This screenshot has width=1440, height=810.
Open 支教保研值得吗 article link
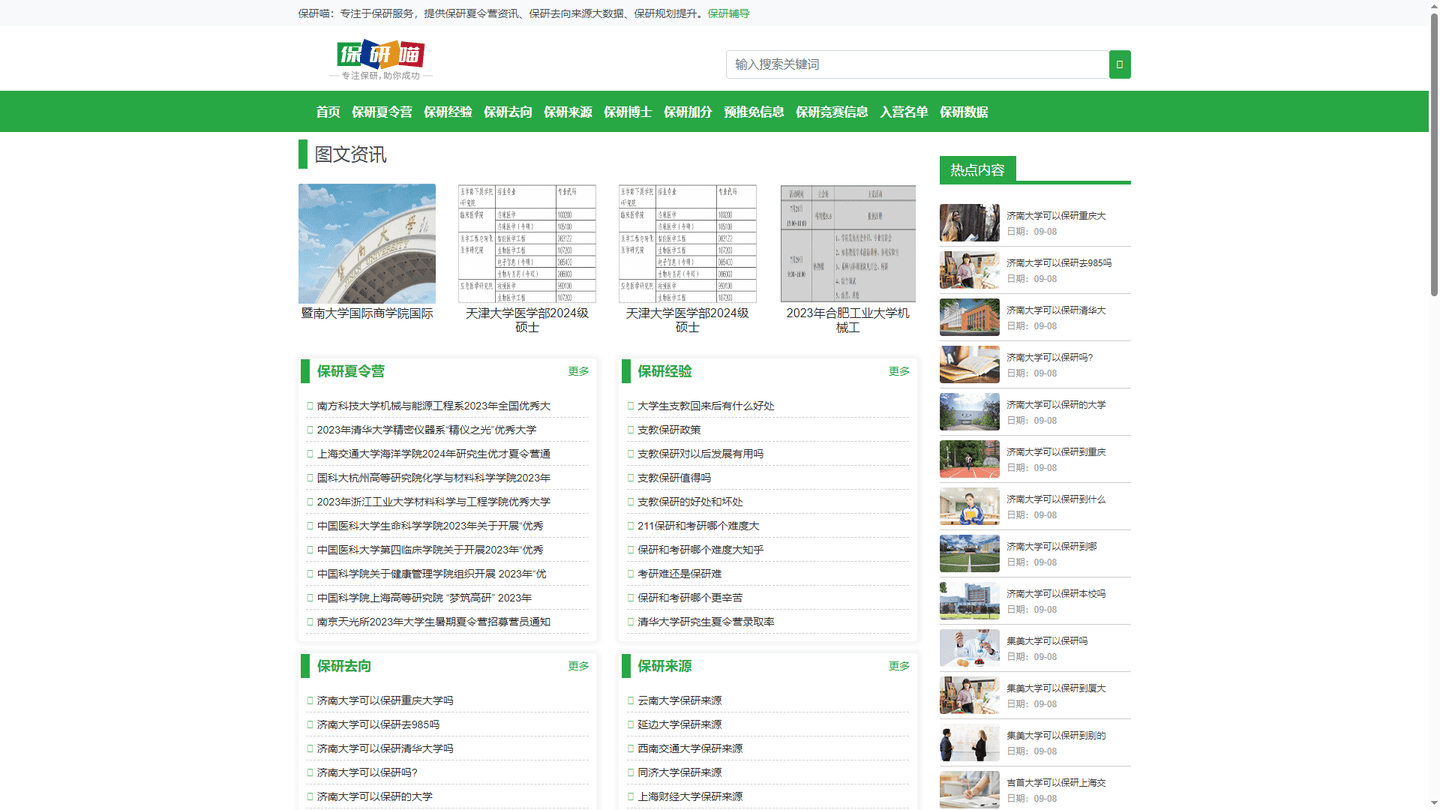(x=674, y=478)
